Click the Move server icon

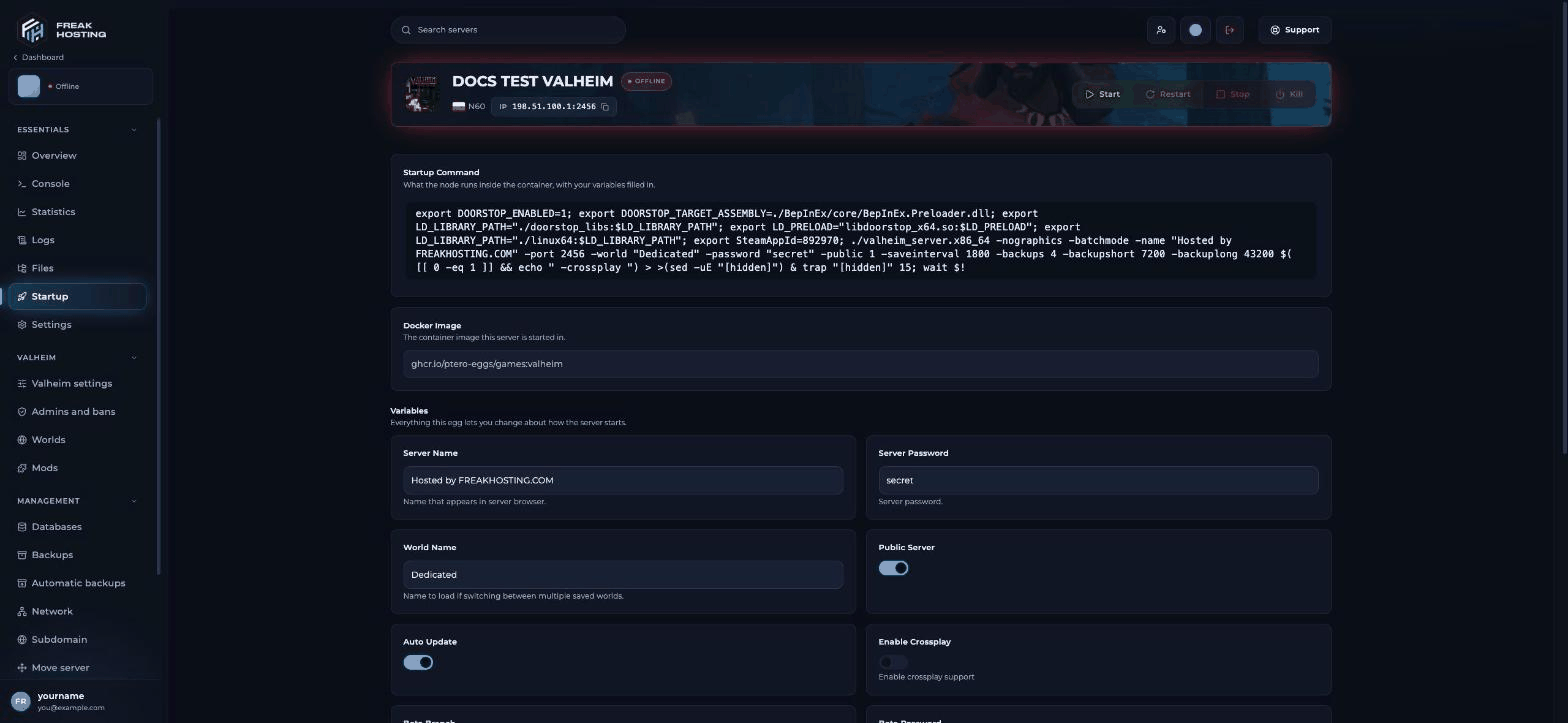22,668
